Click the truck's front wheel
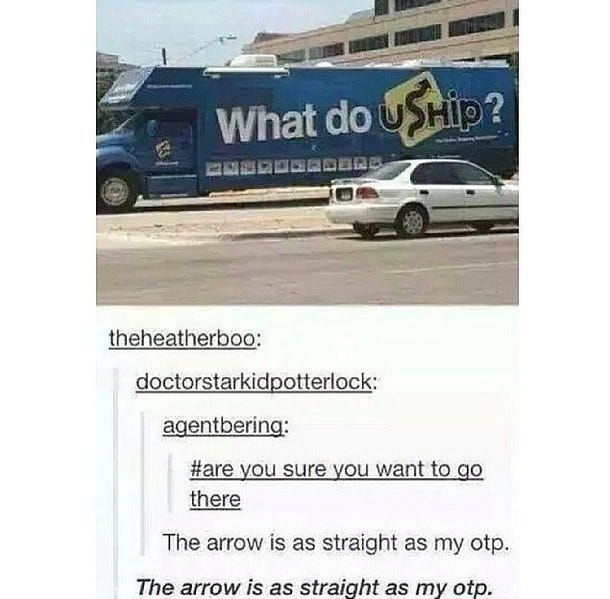The image size is (610, 599). click(x=114, y=192)
